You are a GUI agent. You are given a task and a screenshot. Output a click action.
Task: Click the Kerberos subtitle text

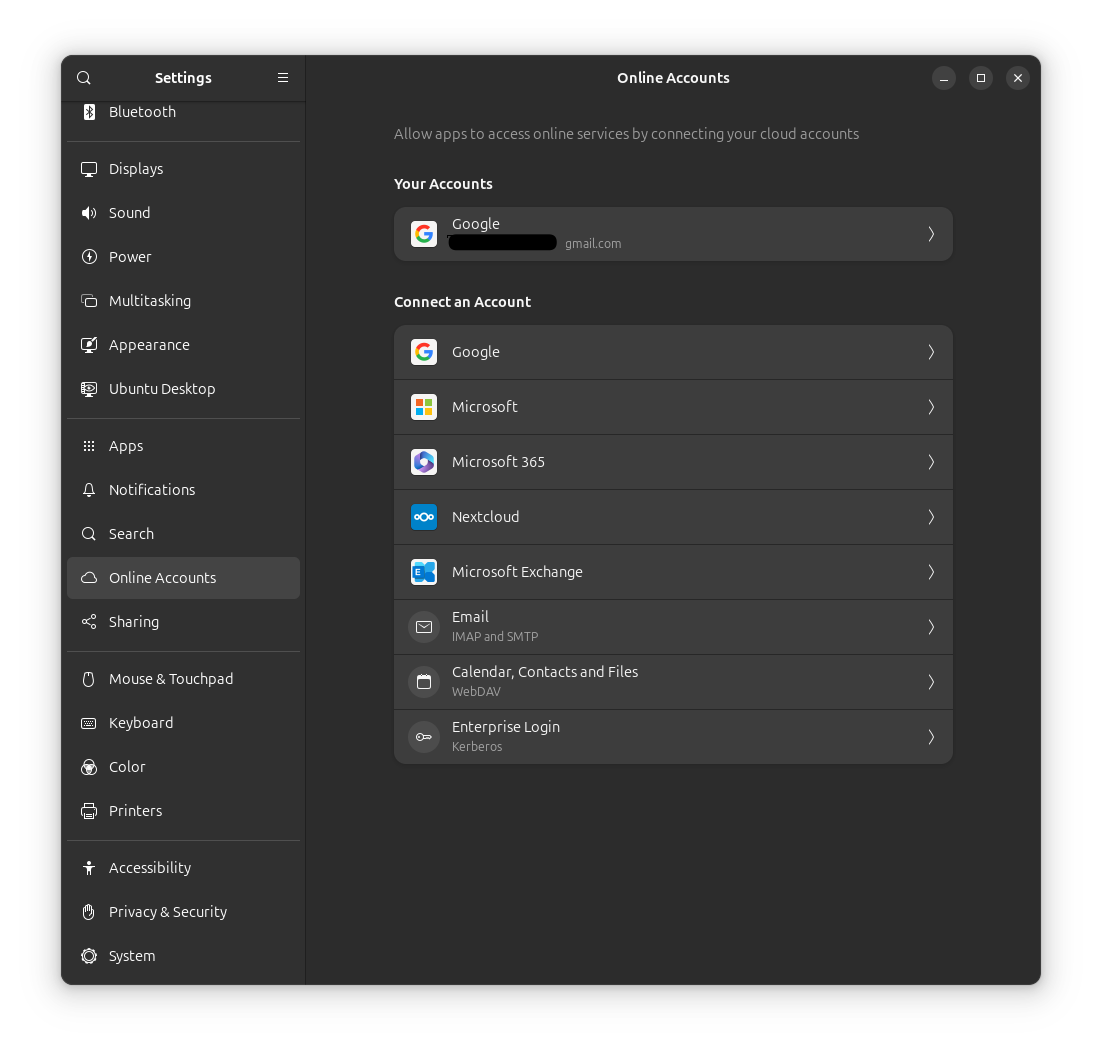click(x=477, y=747)
